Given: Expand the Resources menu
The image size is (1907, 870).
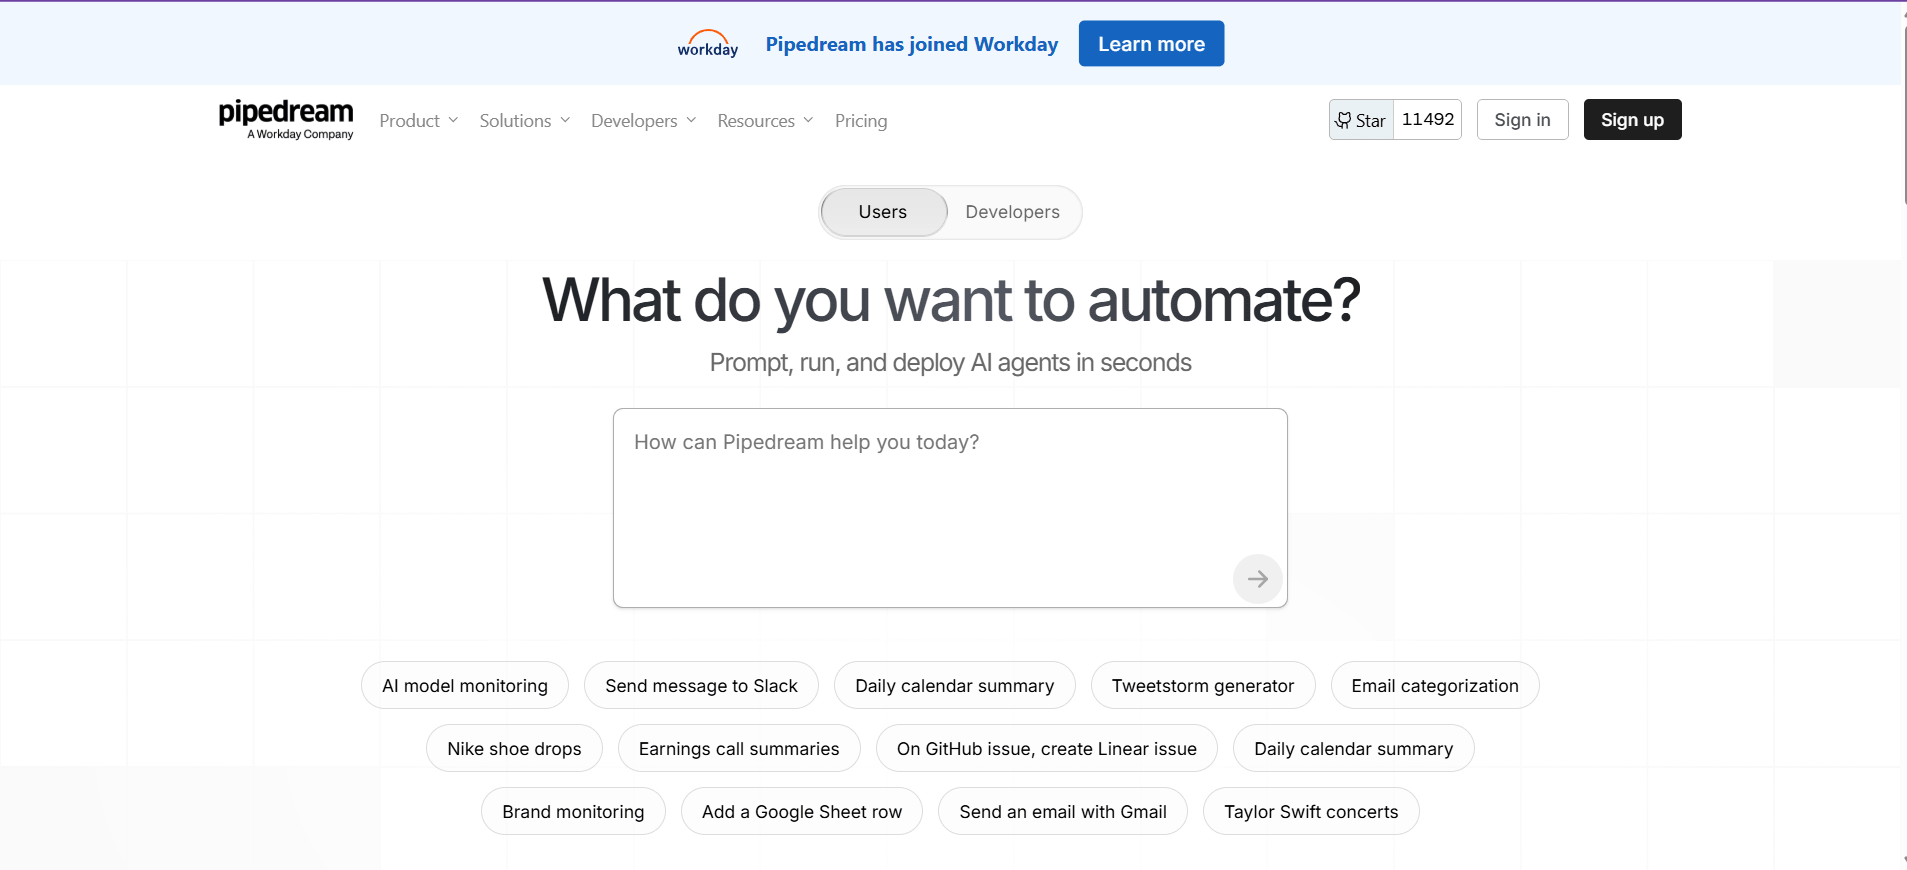Looking at the screenshot, I should click(x=766, y=121).
